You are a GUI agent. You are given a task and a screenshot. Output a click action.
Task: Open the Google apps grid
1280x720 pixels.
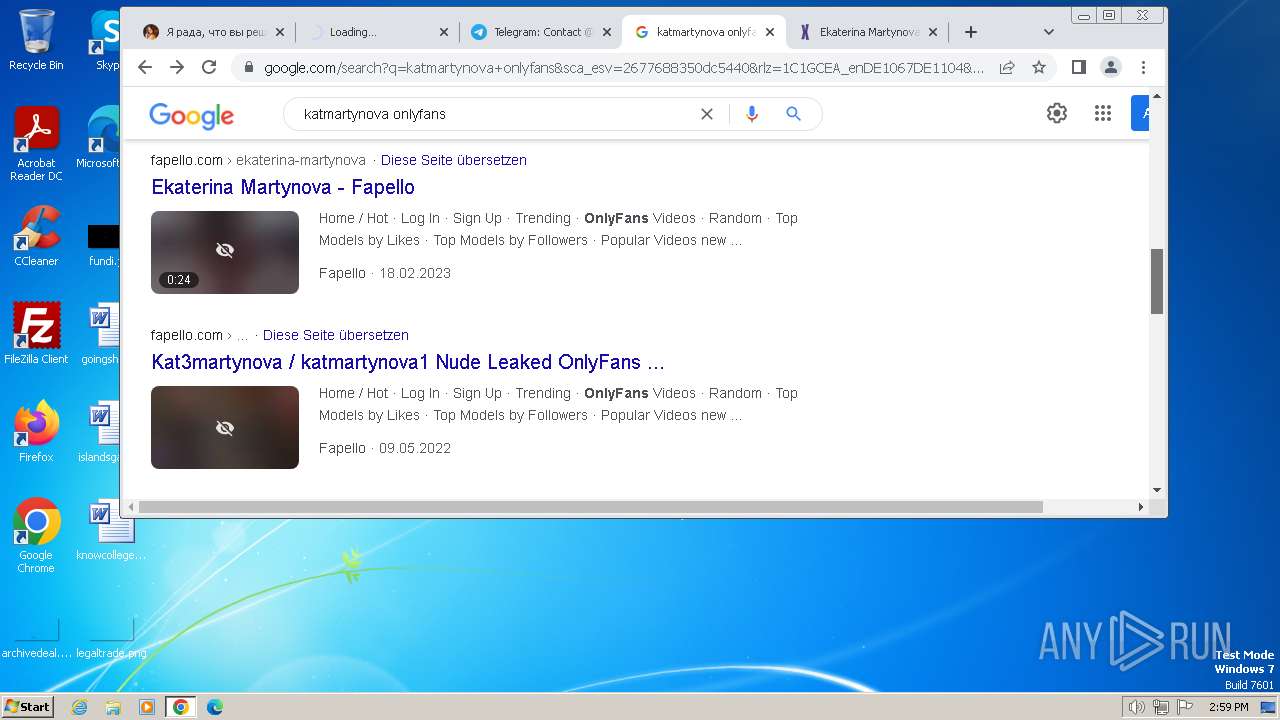pyautogui.click(x=1103, y=113)
